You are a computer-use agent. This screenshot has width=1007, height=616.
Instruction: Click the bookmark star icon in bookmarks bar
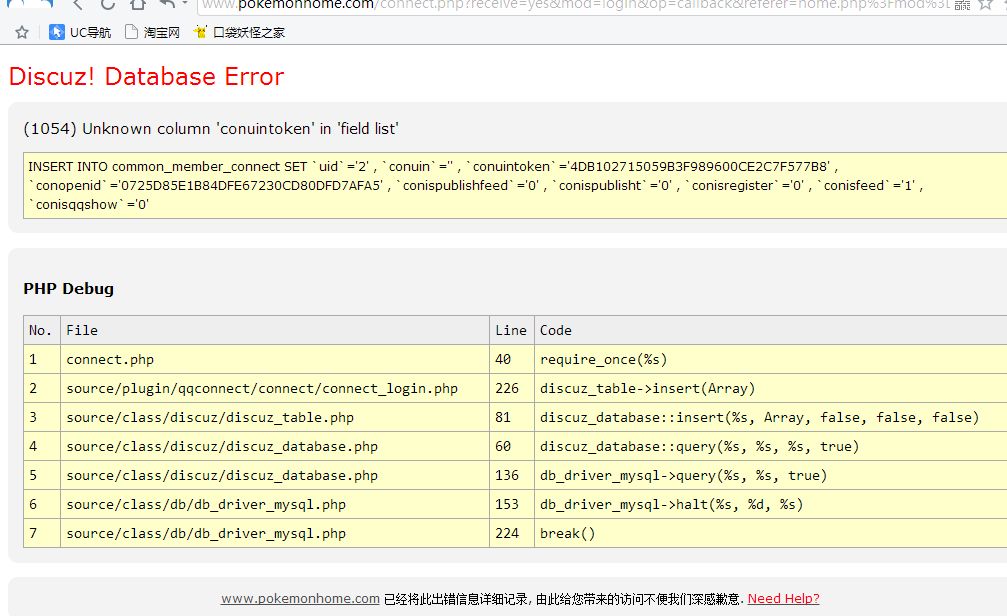(x=22, y=32)
